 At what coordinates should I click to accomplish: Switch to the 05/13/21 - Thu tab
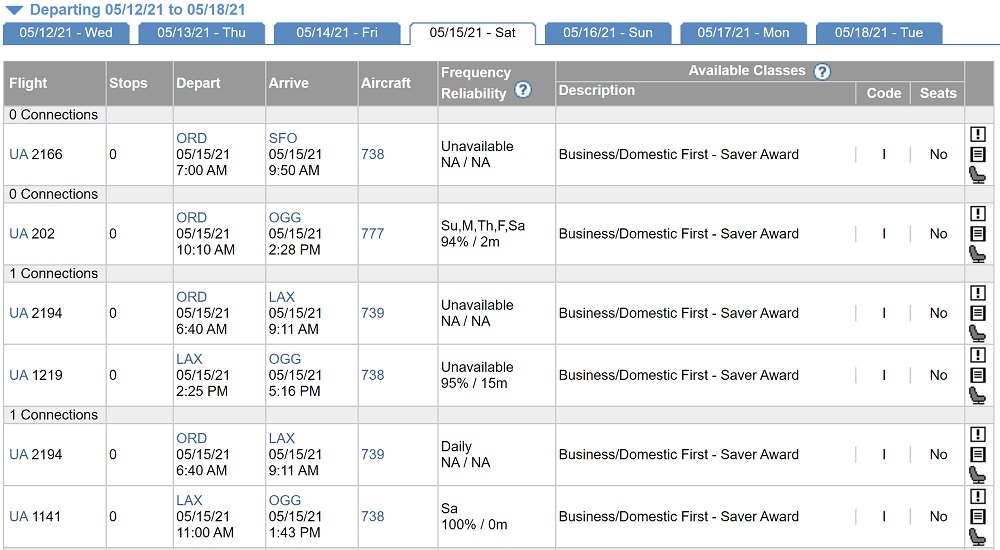pyautogui.click(x=201, y=33)
